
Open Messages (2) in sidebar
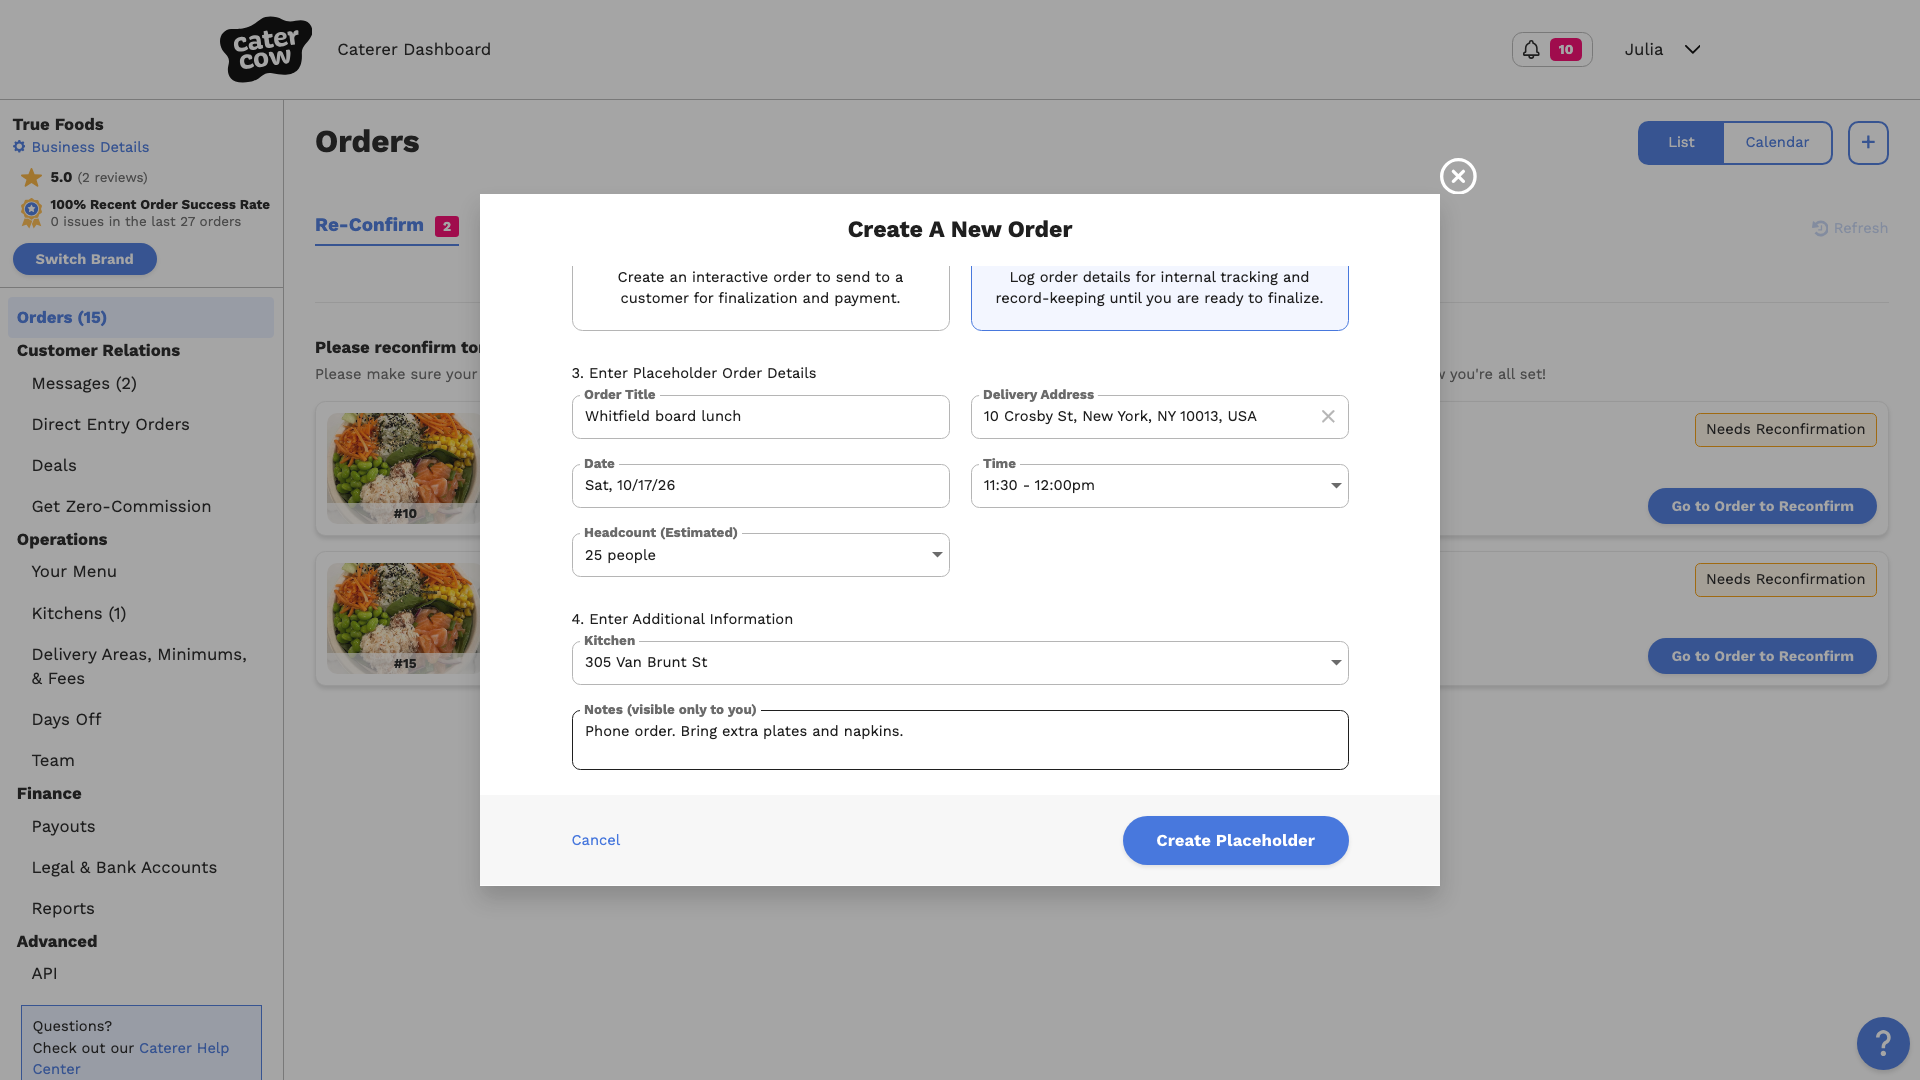click(84, 384)
